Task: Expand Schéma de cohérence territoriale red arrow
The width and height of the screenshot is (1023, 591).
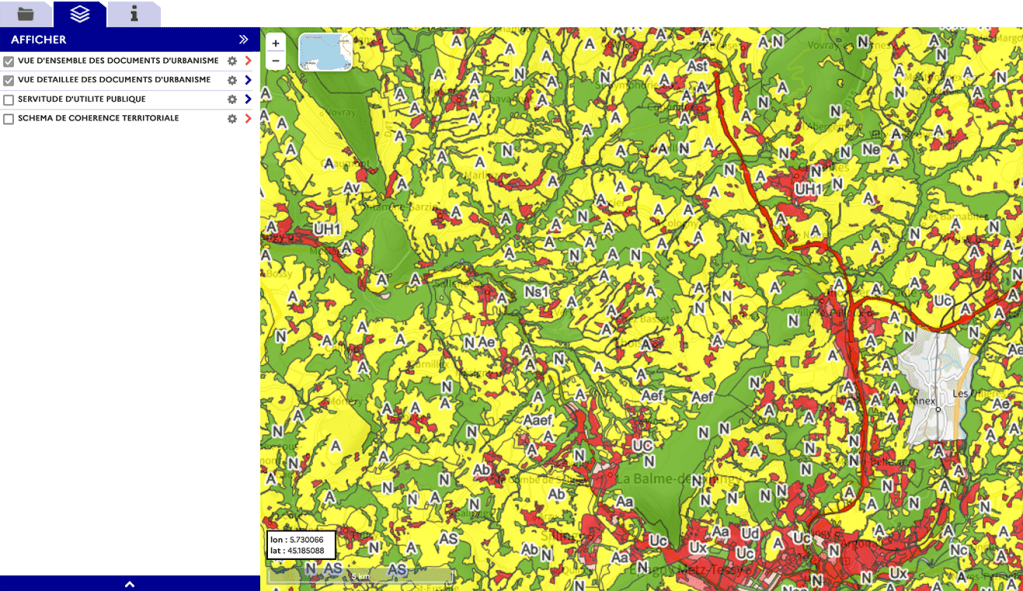Action: (x=248, y=119)
